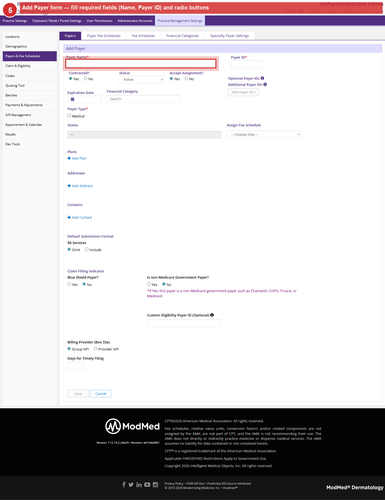Click the Optional Payer IDs info icon
Screen dimensions: 385x500
263,78
